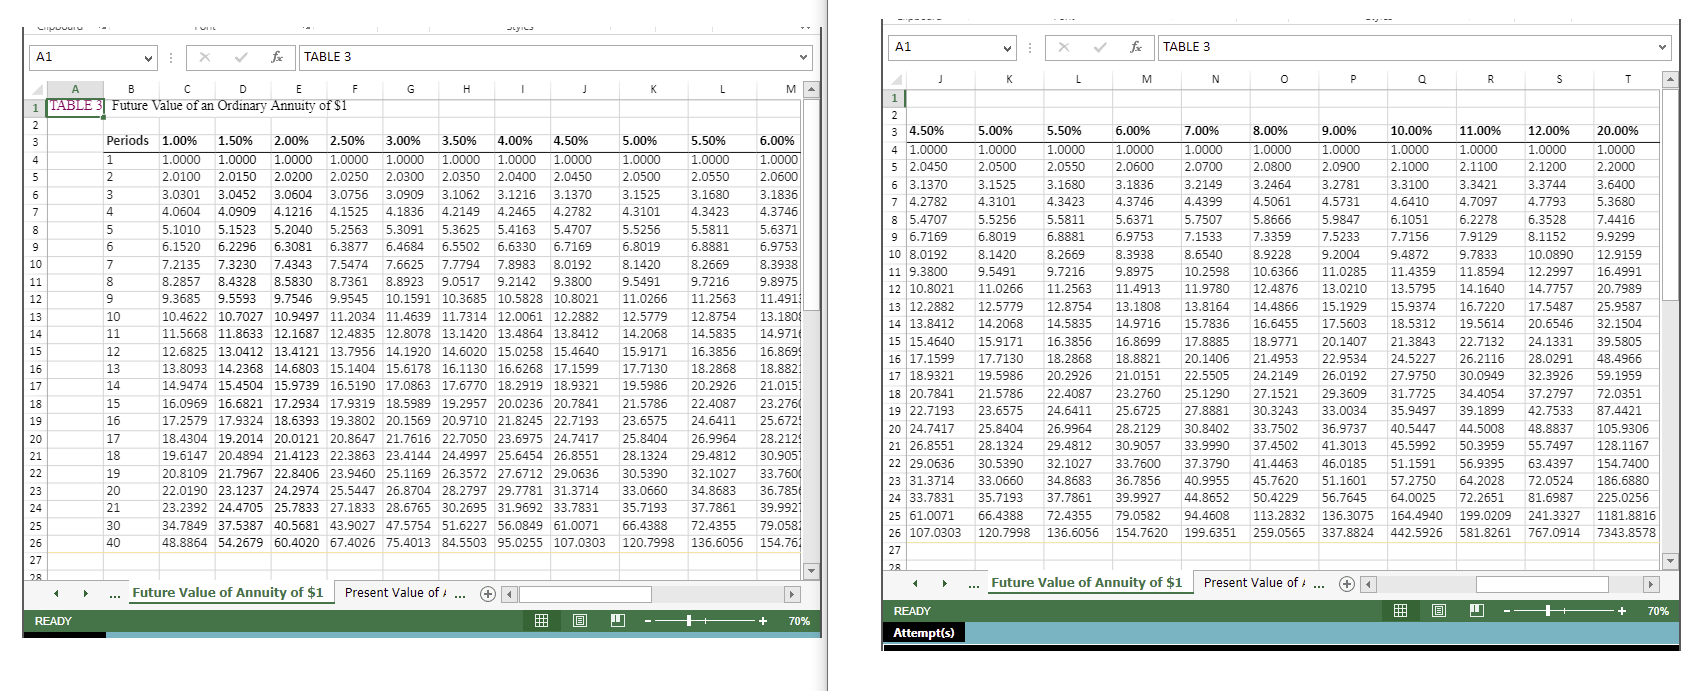This screenshot has width=1706, height=691.
Task: Select Normal view icon in right window status bar
Action: click(x=1400, y=611)
